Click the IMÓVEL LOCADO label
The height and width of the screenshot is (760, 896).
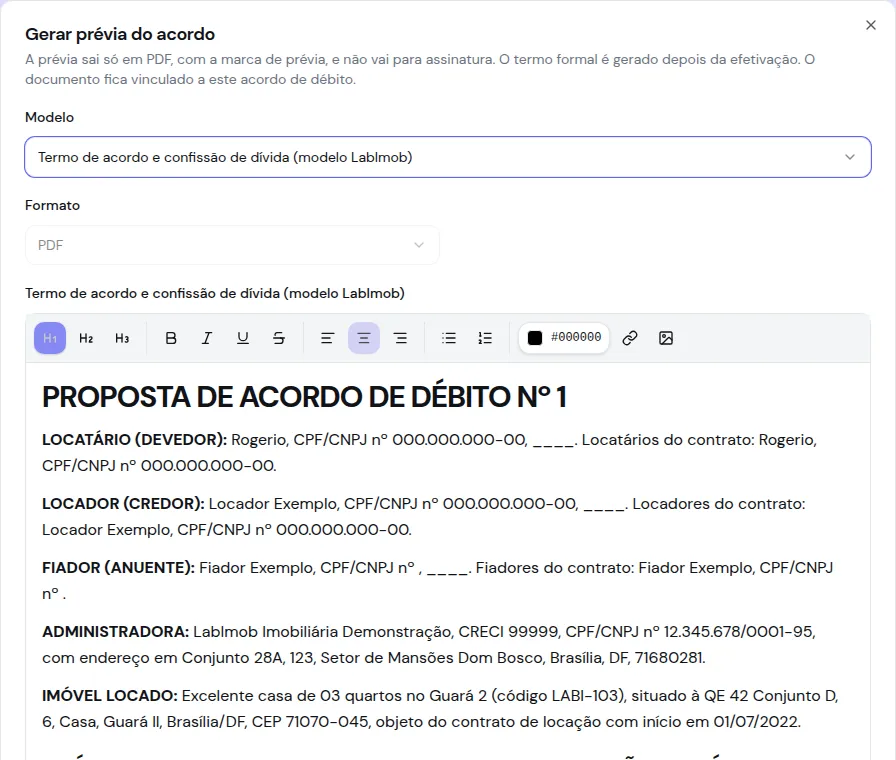coord(110,695)
